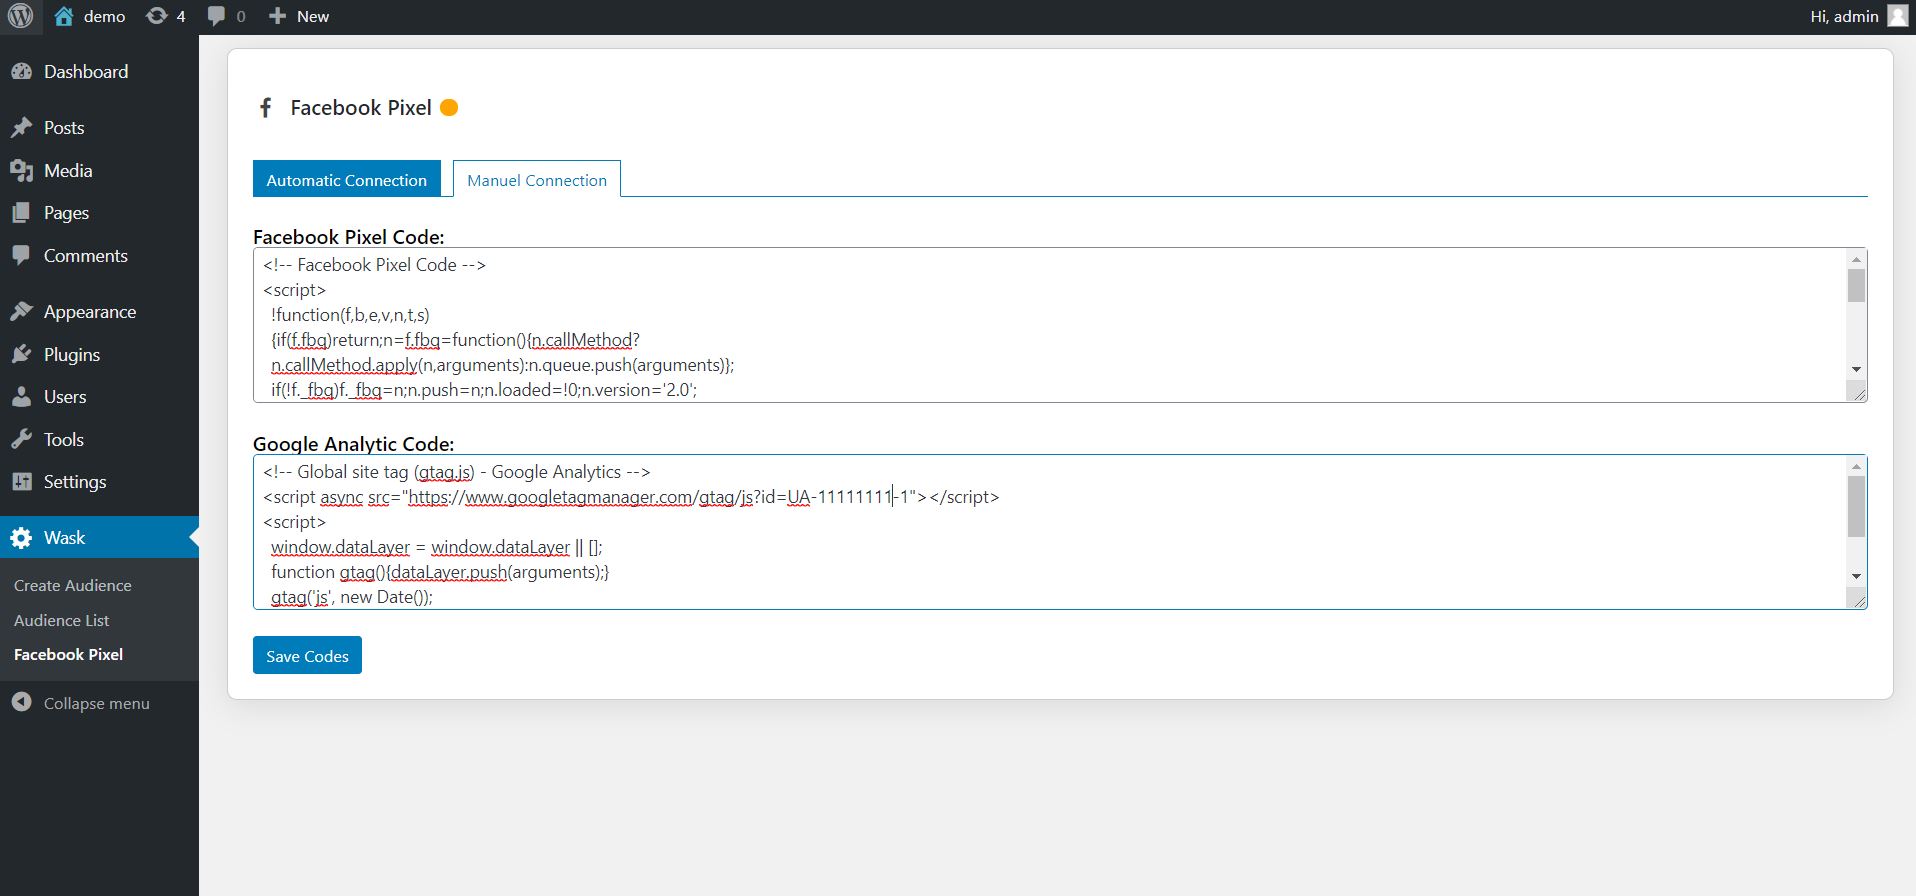Click the Media icon in sidebar
1916x896 pixels.
tap(21, 170)
